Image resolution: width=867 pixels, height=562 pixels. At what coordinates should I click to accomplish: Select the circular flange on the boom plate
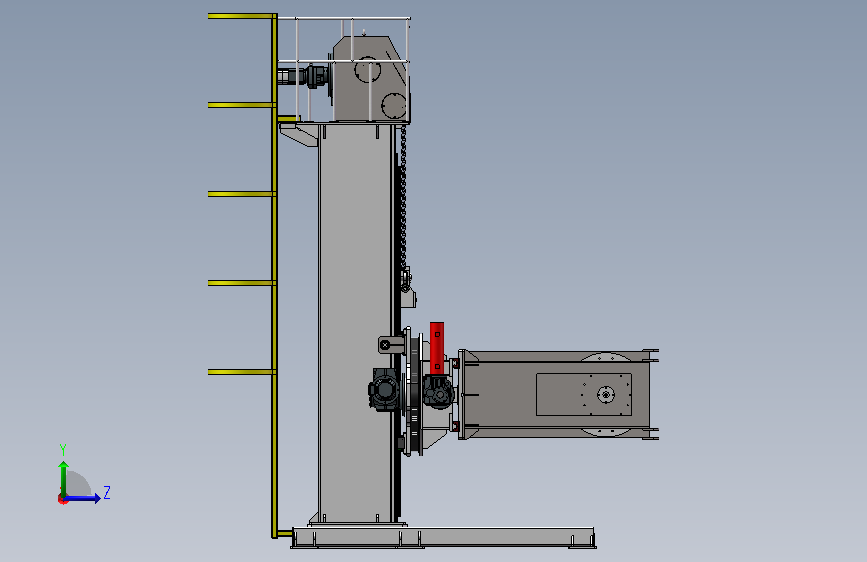point(606,394)
